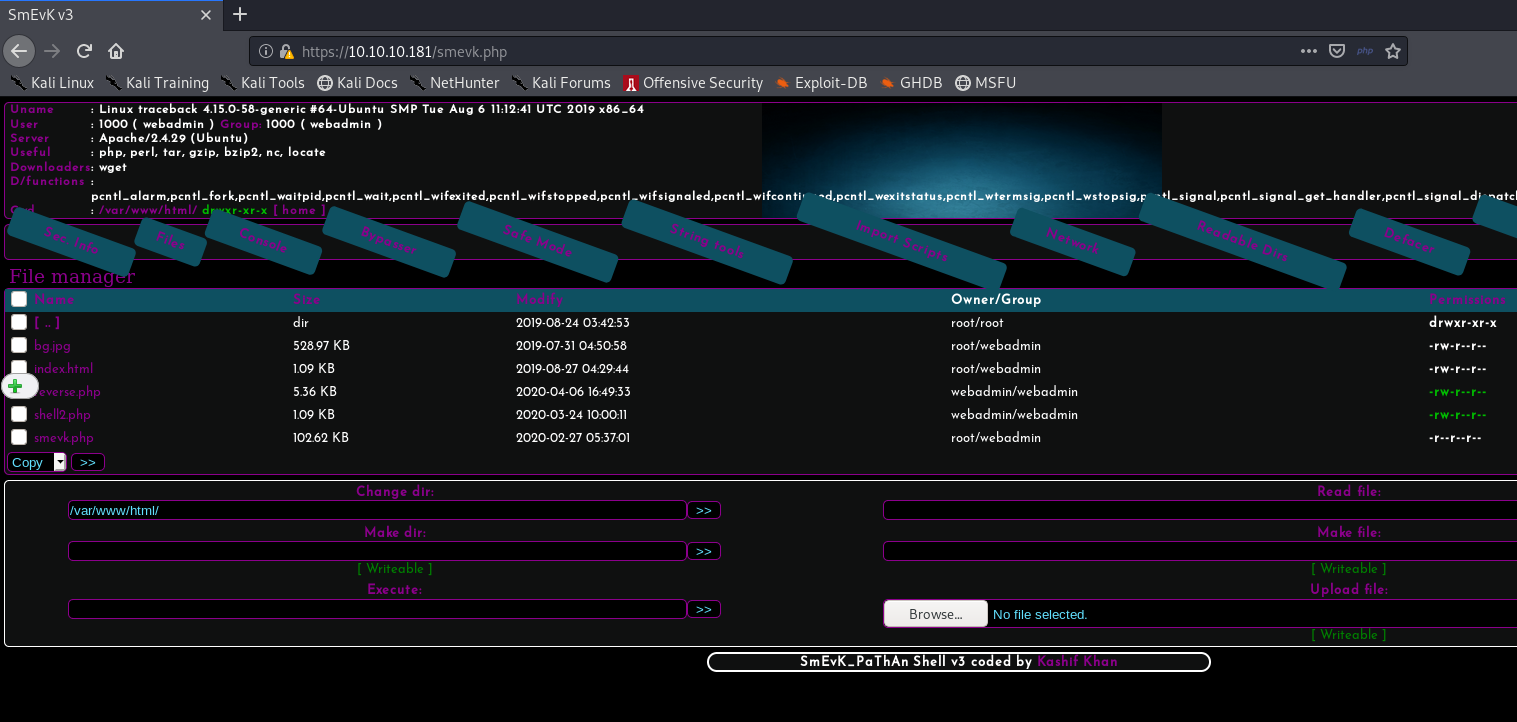This screenshot has height=722, width=1517.
Task: Tick the checkbox for bg.jpg
Action: coord(19,346)
